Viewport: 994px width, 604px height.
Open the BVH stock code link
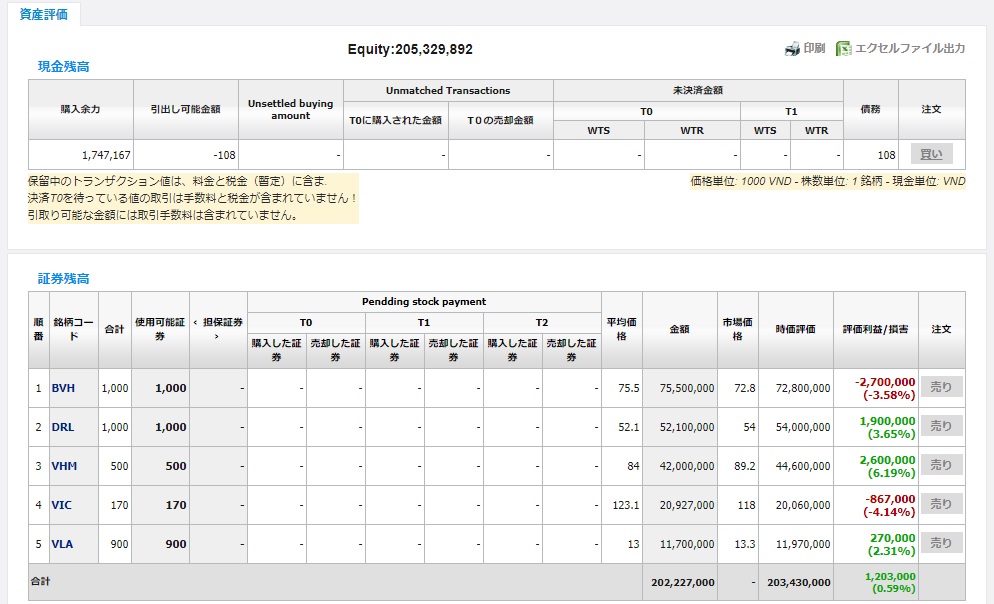pos(63,388)
